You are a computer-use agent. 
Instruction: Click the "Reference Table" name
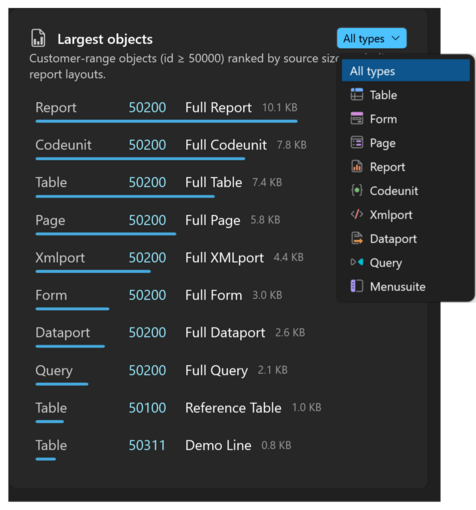233,408
